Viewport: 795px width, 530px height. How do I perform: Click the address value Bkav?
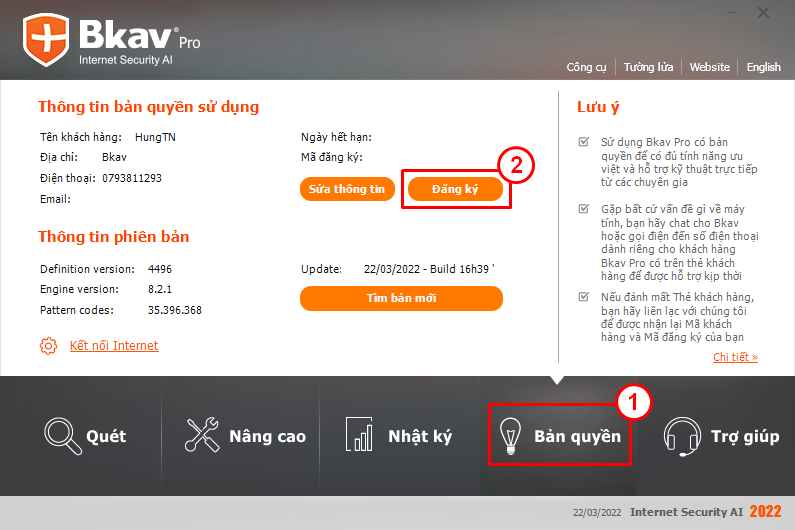[x=114, y=157]
